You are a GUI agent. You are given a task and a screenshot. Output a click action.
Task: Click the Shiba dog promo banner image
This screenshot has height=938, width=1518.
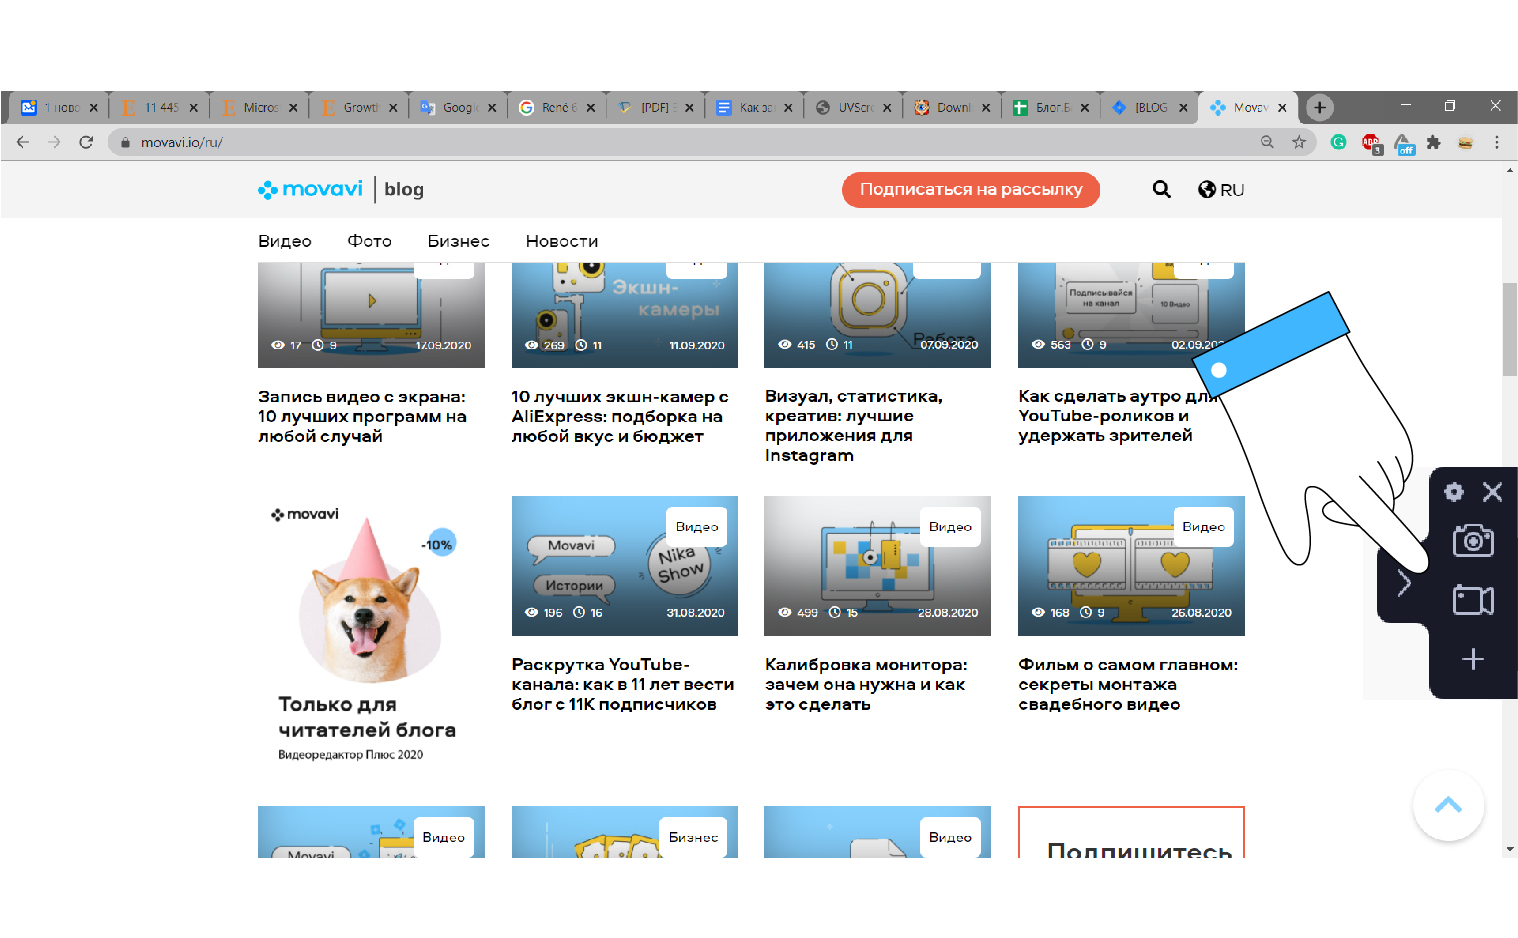pyautogui.click(x=366, y=600)
